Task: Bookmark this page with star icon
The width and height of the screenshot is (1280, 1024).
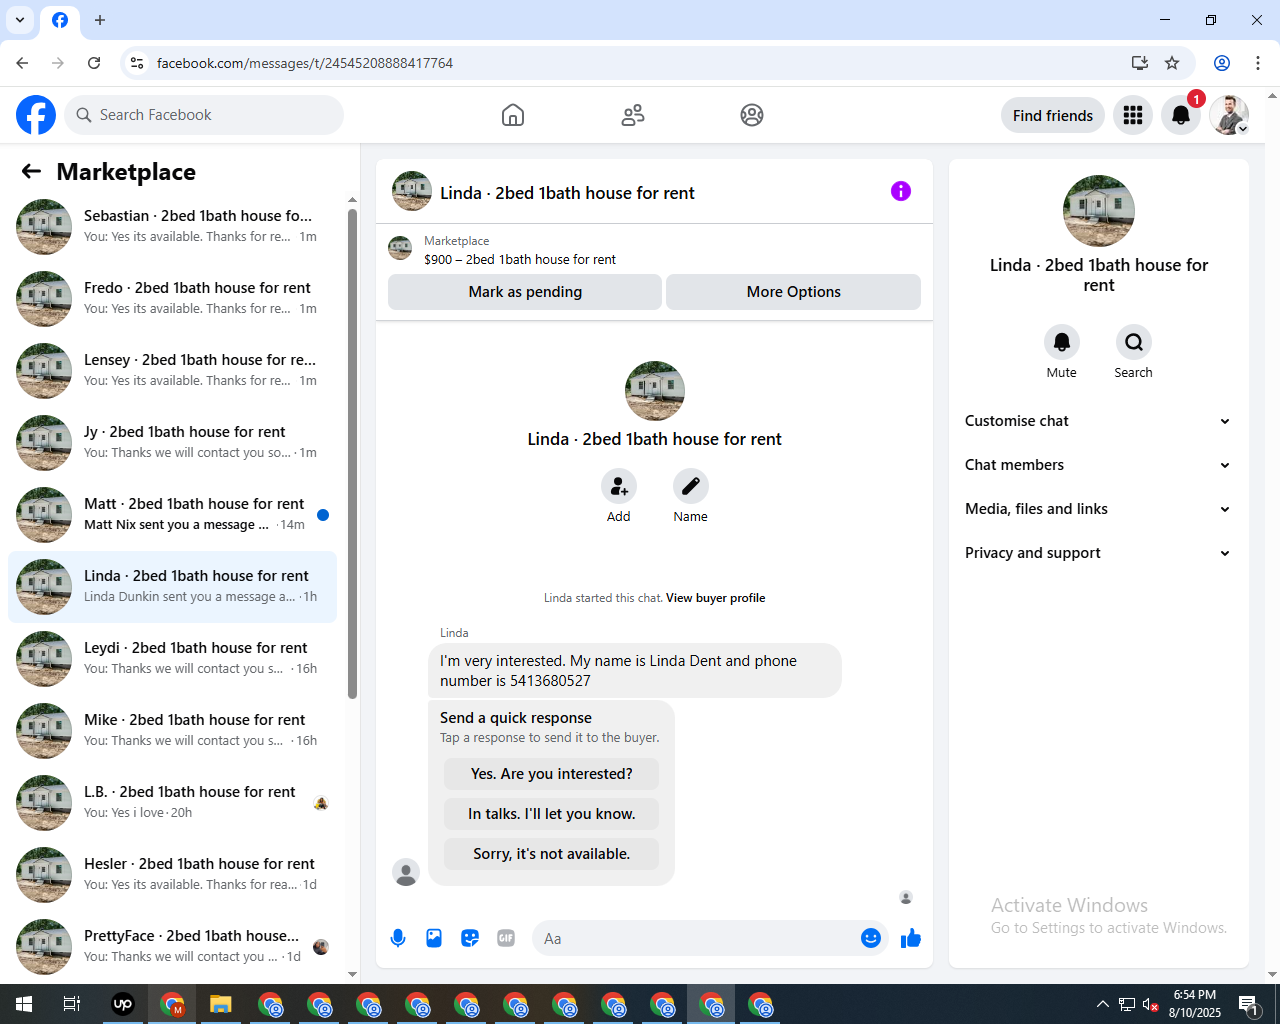Action: coord(1172,63)
